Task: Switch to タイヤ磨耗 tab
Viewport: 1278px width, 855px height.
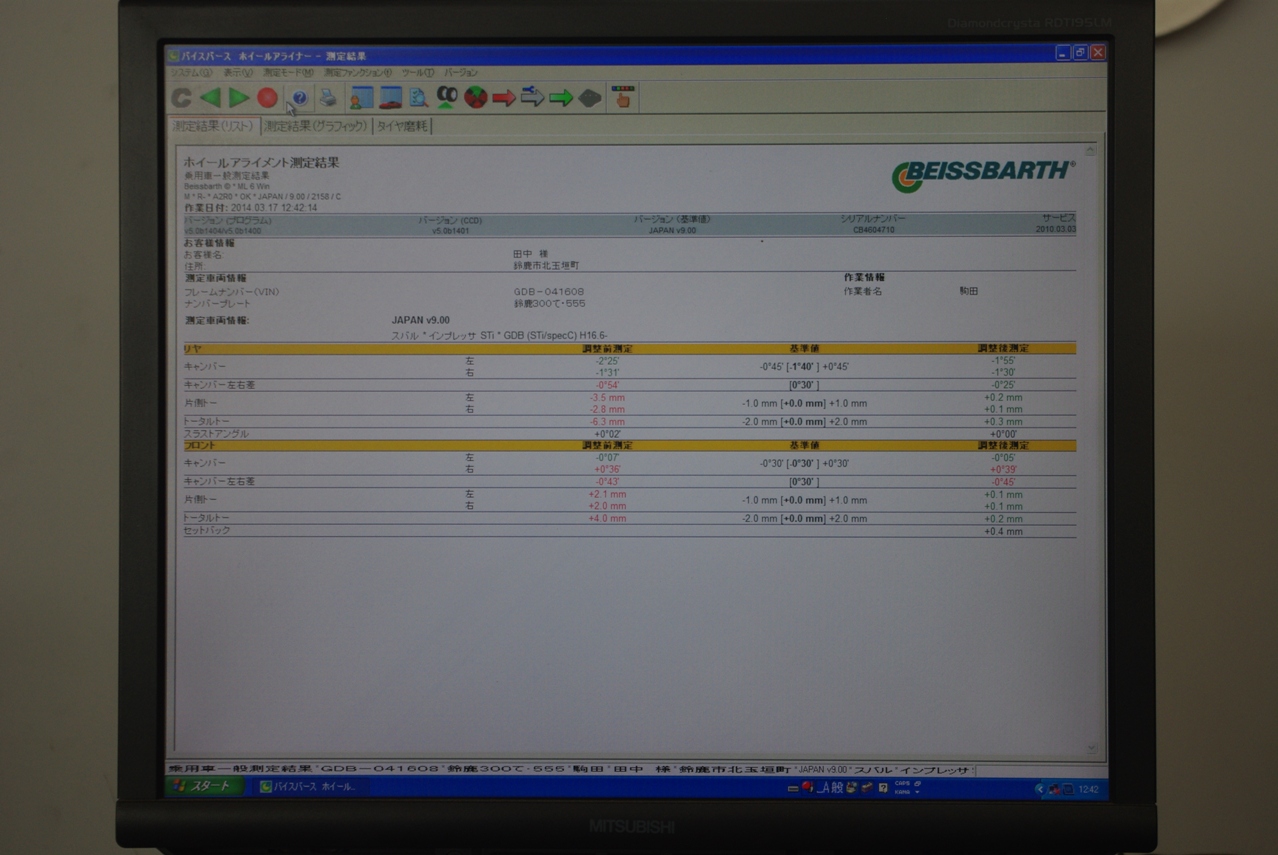Action: coord(402,126)
